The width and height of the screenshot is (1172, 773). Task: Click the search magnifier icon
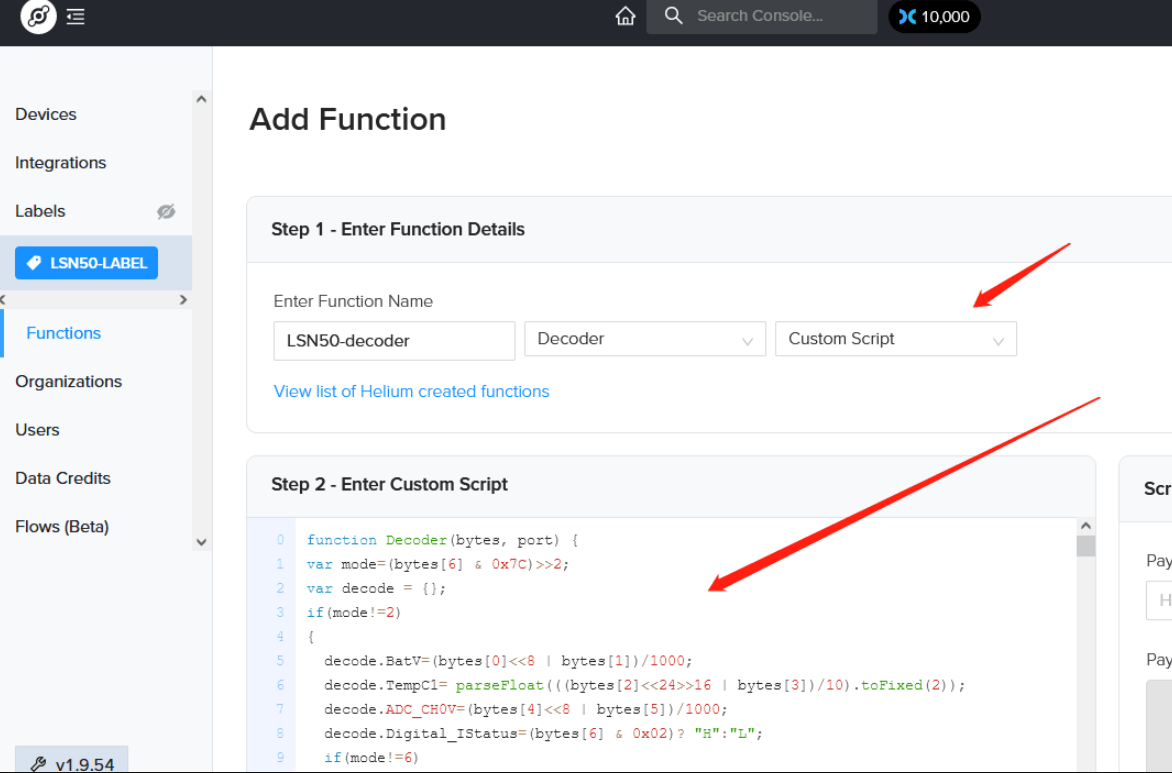673,16
